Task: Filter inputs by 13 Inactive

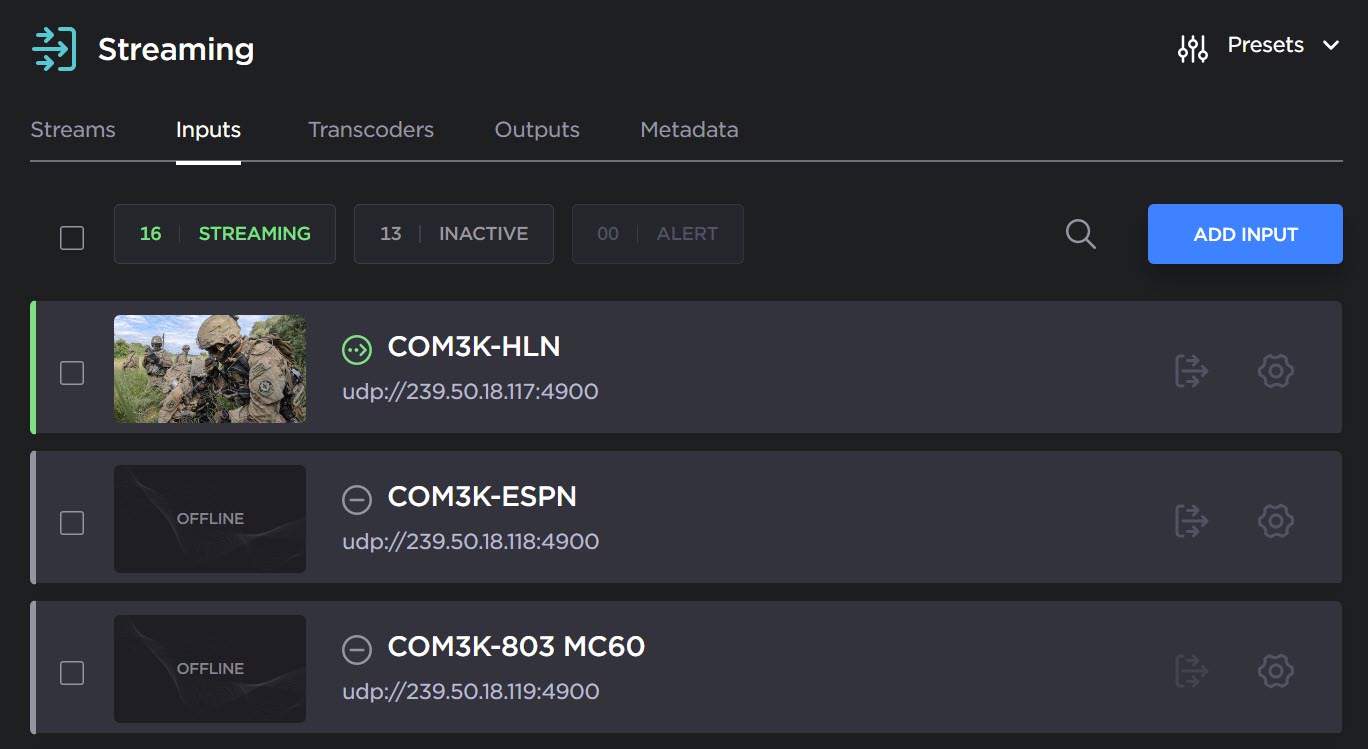Action: click(x=454, y=234)
